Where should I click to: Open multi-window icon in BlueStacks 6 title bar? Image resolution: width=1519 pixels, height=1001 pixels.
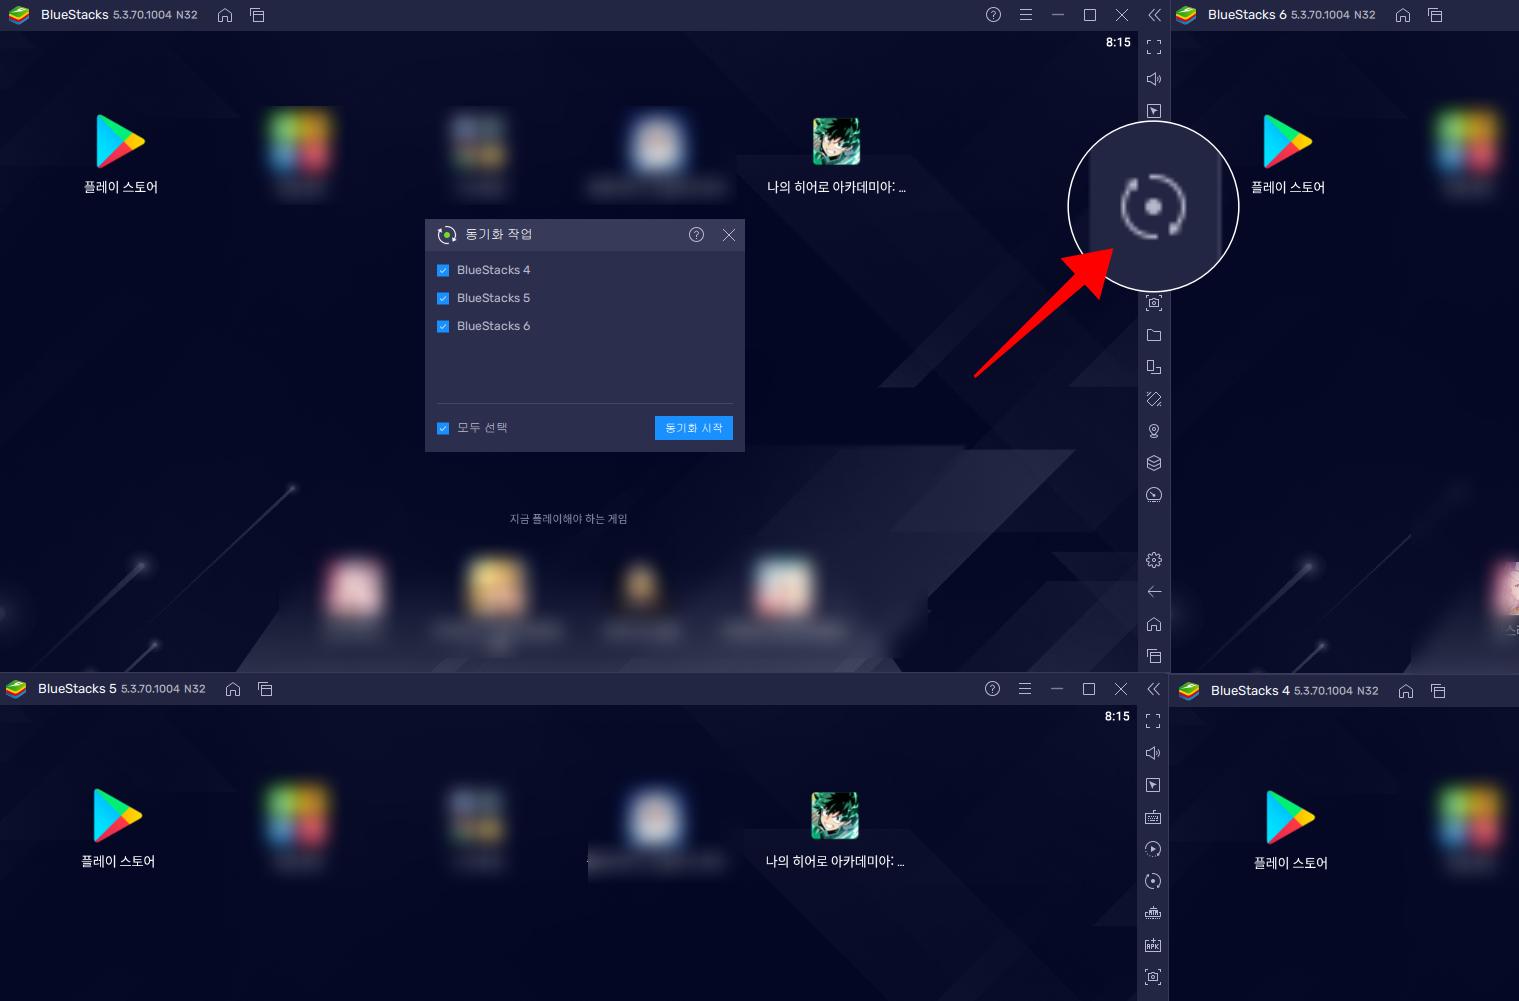[x=1435, y=15]
